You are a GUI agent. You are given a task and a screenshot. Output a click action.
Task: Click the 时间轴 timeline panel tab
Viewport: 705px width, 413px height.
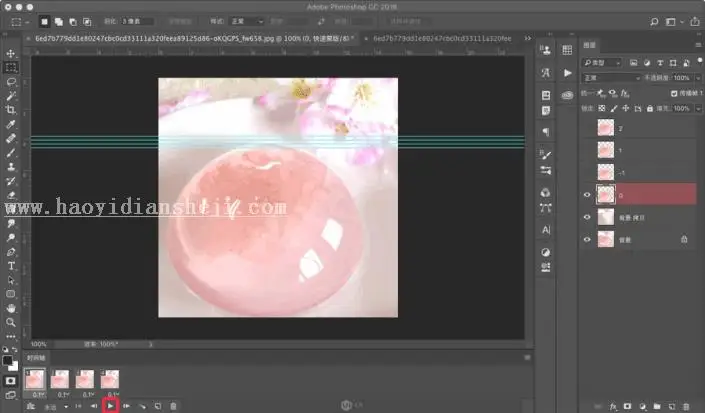[x=36, y=358]
